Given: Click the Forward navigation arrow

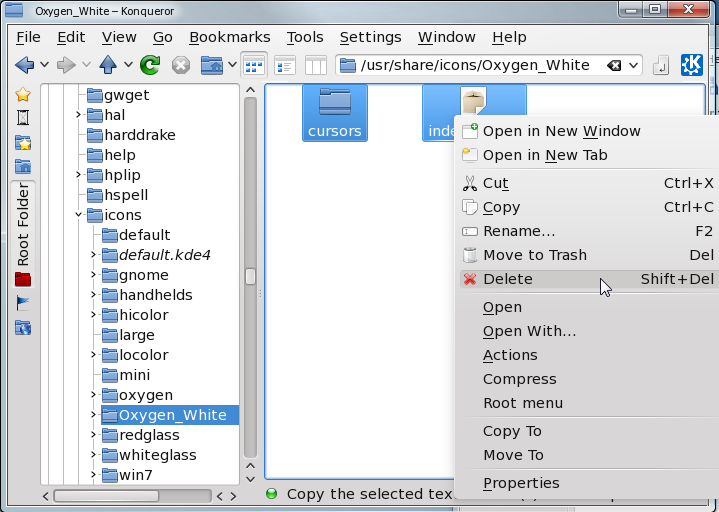Looking at the screenshot, I should [x=66, y=65].
